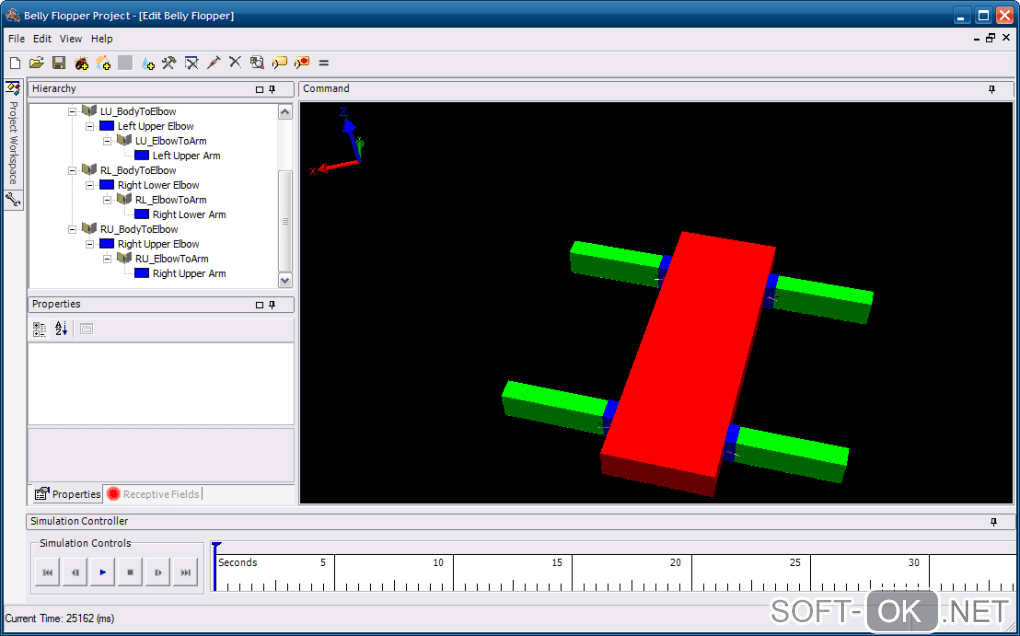Click the yellow tag with red dot icon

coord(302,63)
